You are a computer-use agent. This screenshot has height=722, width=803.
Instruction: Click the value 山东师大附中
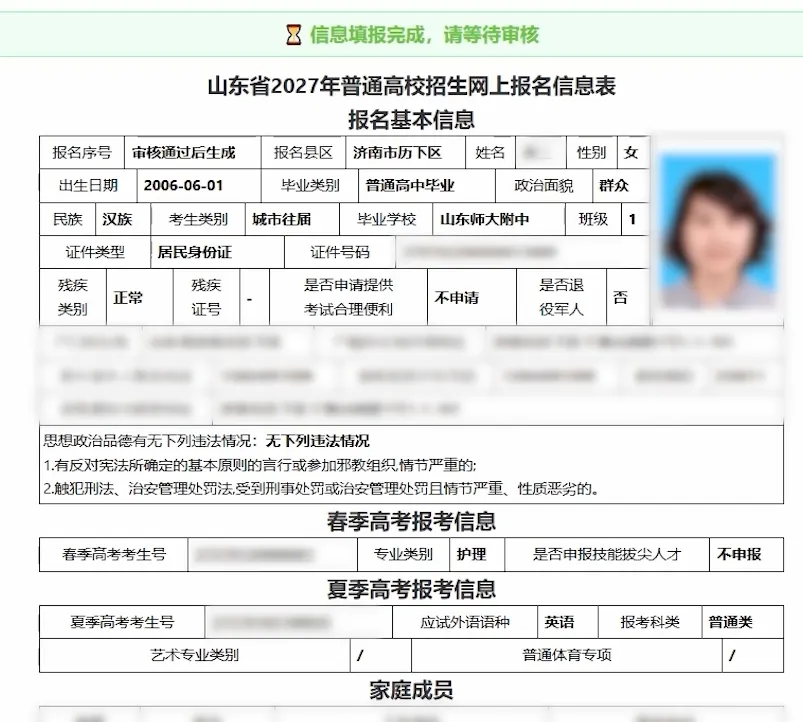(x=484, y=219)
